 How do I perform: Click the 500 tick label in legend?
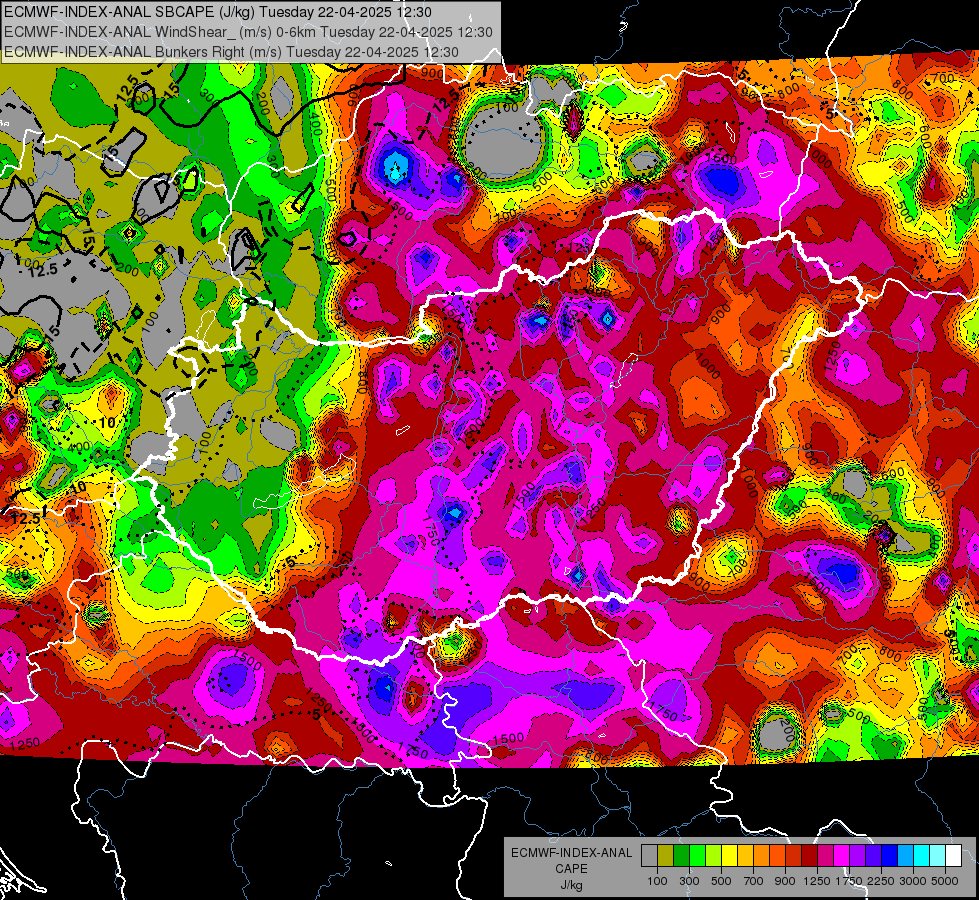pyautogui.click(x=721, y=881)
